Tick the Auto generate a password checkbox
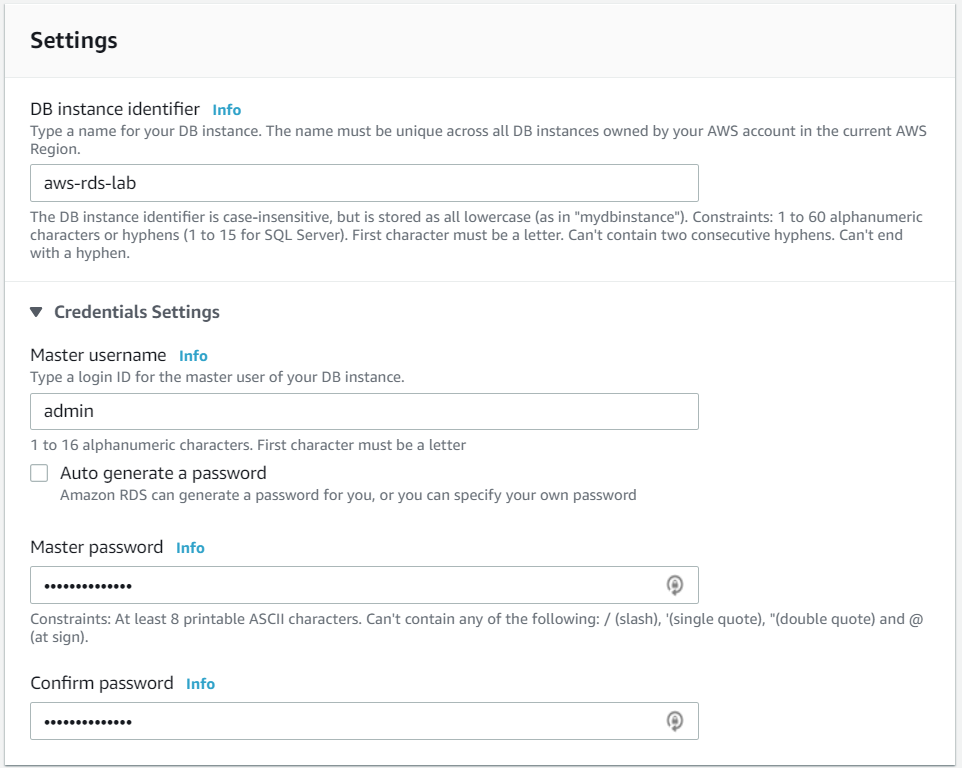This screenshot has height=768, width=962. pos(39,473)
